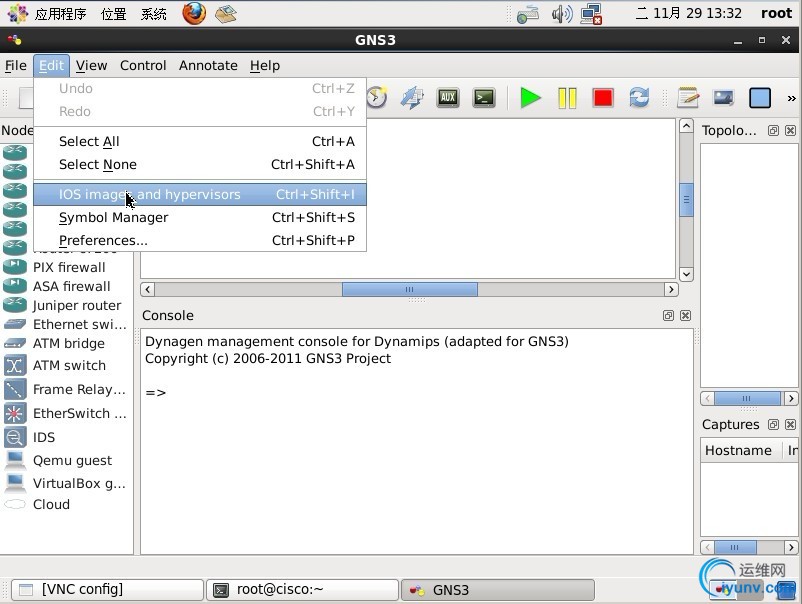The width and height of the screenshot is (802, 604).
Task: Click inside the Dynagen console input area
Action: point(416,441)
